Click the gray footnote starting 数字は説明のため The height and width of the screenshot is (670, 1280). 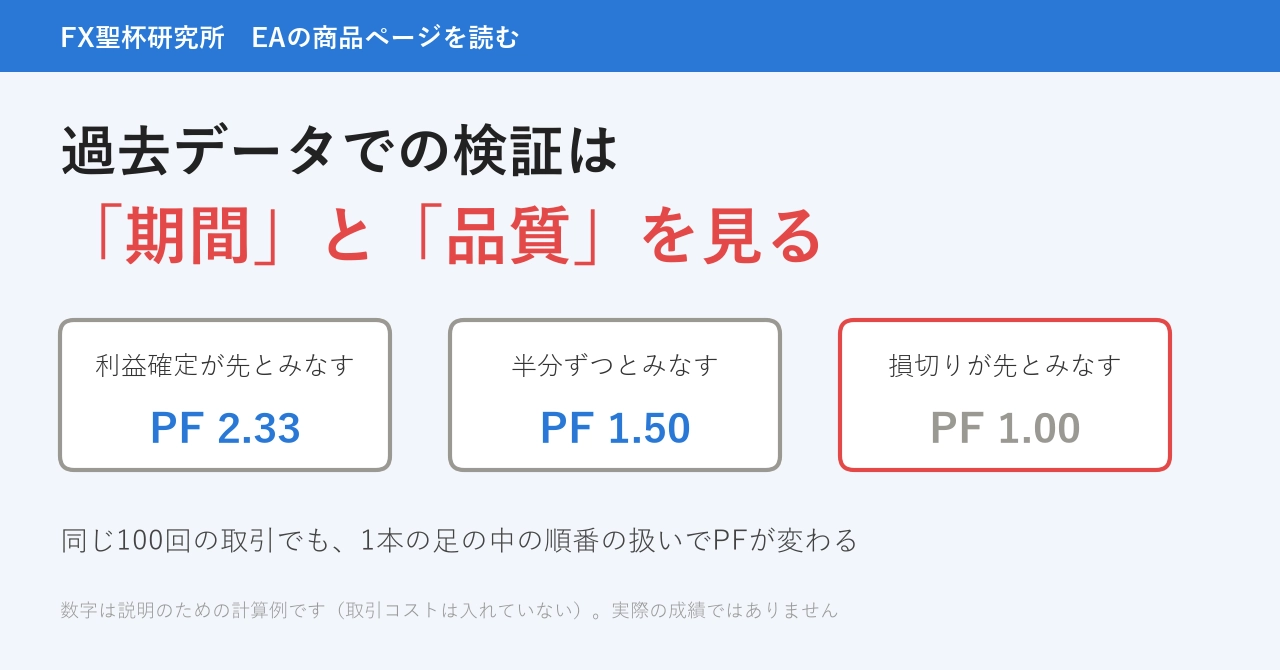449,610
